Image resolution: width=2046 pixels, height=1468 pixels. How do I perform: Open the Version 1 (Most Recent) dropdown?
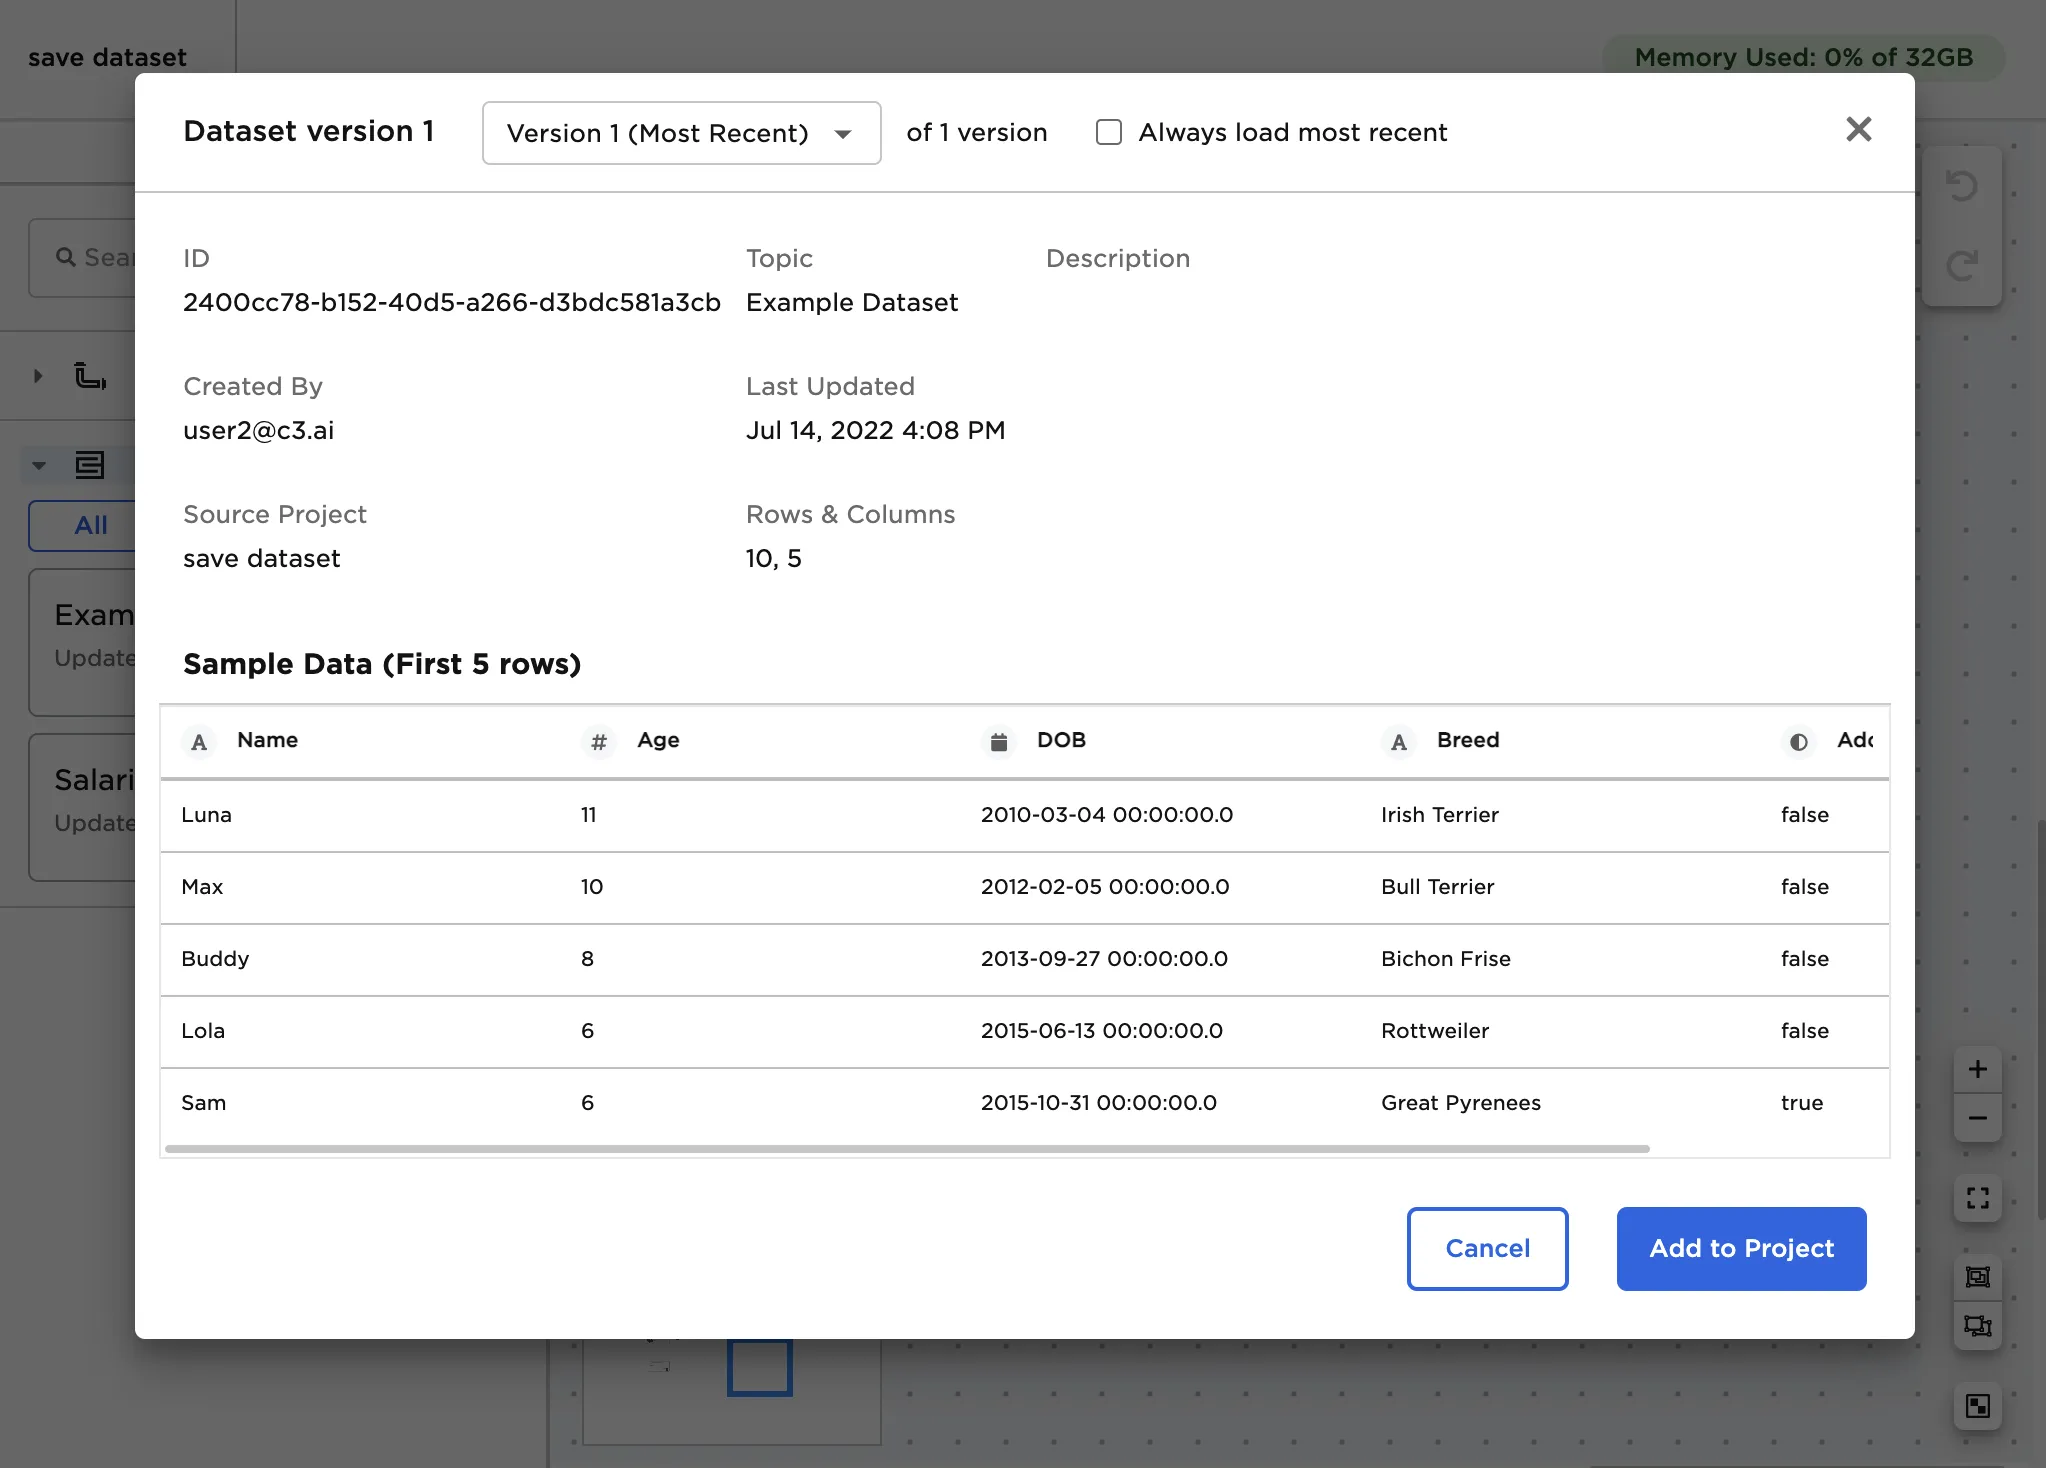tap(680, 133)
